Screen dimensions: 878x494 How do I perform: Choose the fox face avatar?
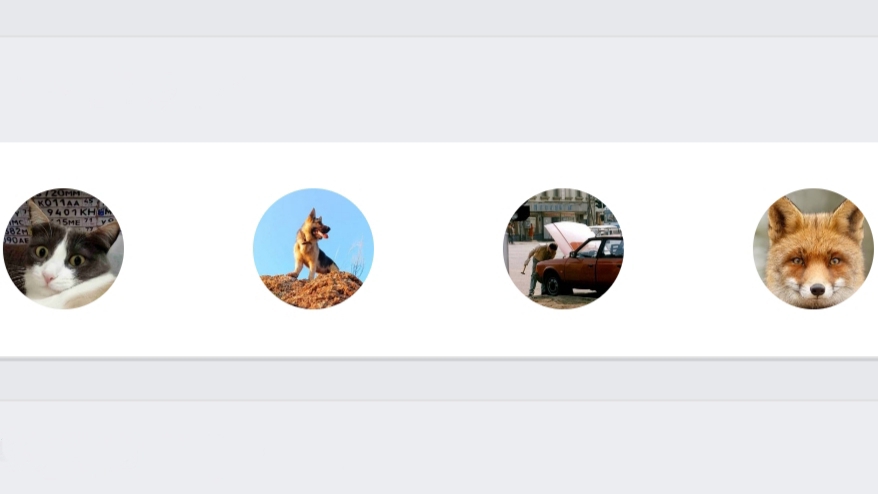813,249
